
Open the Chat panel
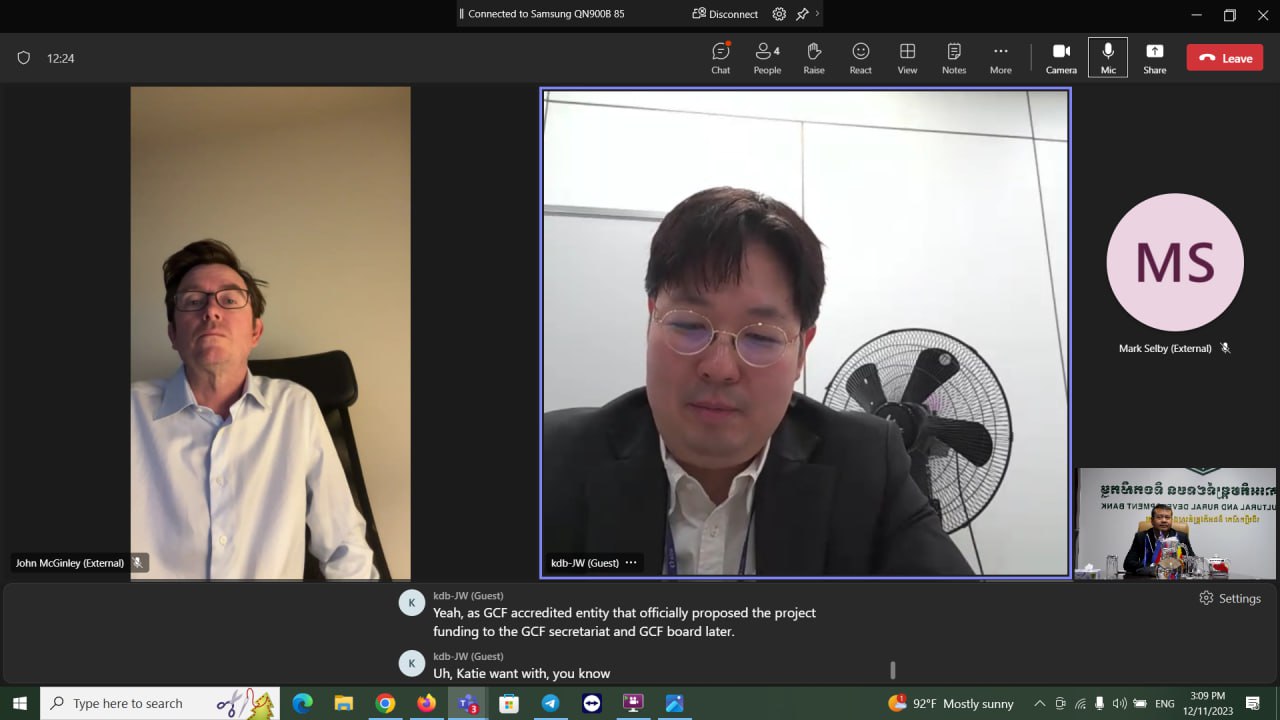pyautogui.click(x=720, y=58)
